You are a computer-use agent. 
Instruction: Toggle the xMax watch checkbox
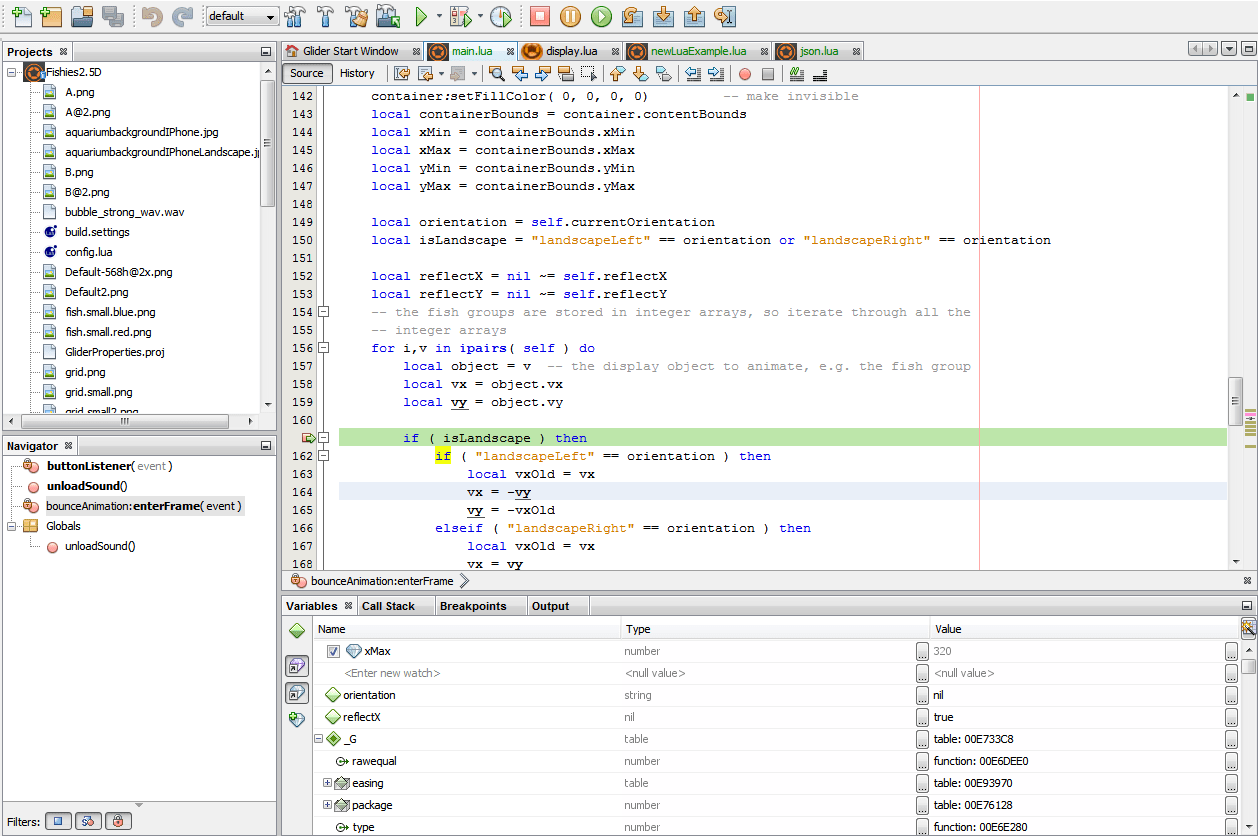coord(334,651)
